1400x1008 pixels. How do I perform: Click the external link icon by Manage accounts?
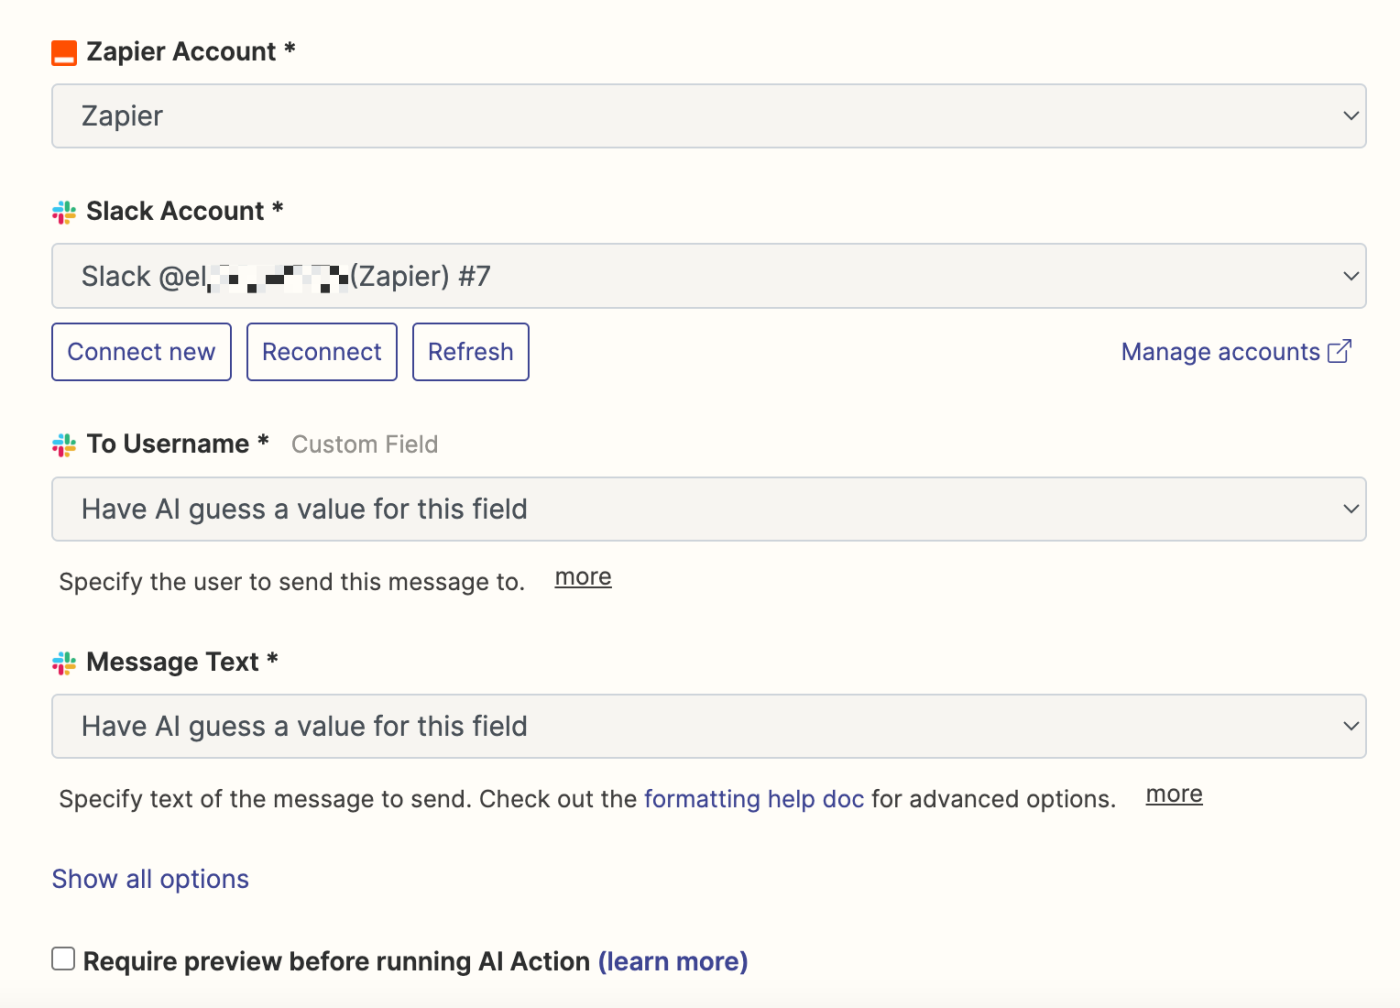pyautogui.click(x=1340, y=351)
